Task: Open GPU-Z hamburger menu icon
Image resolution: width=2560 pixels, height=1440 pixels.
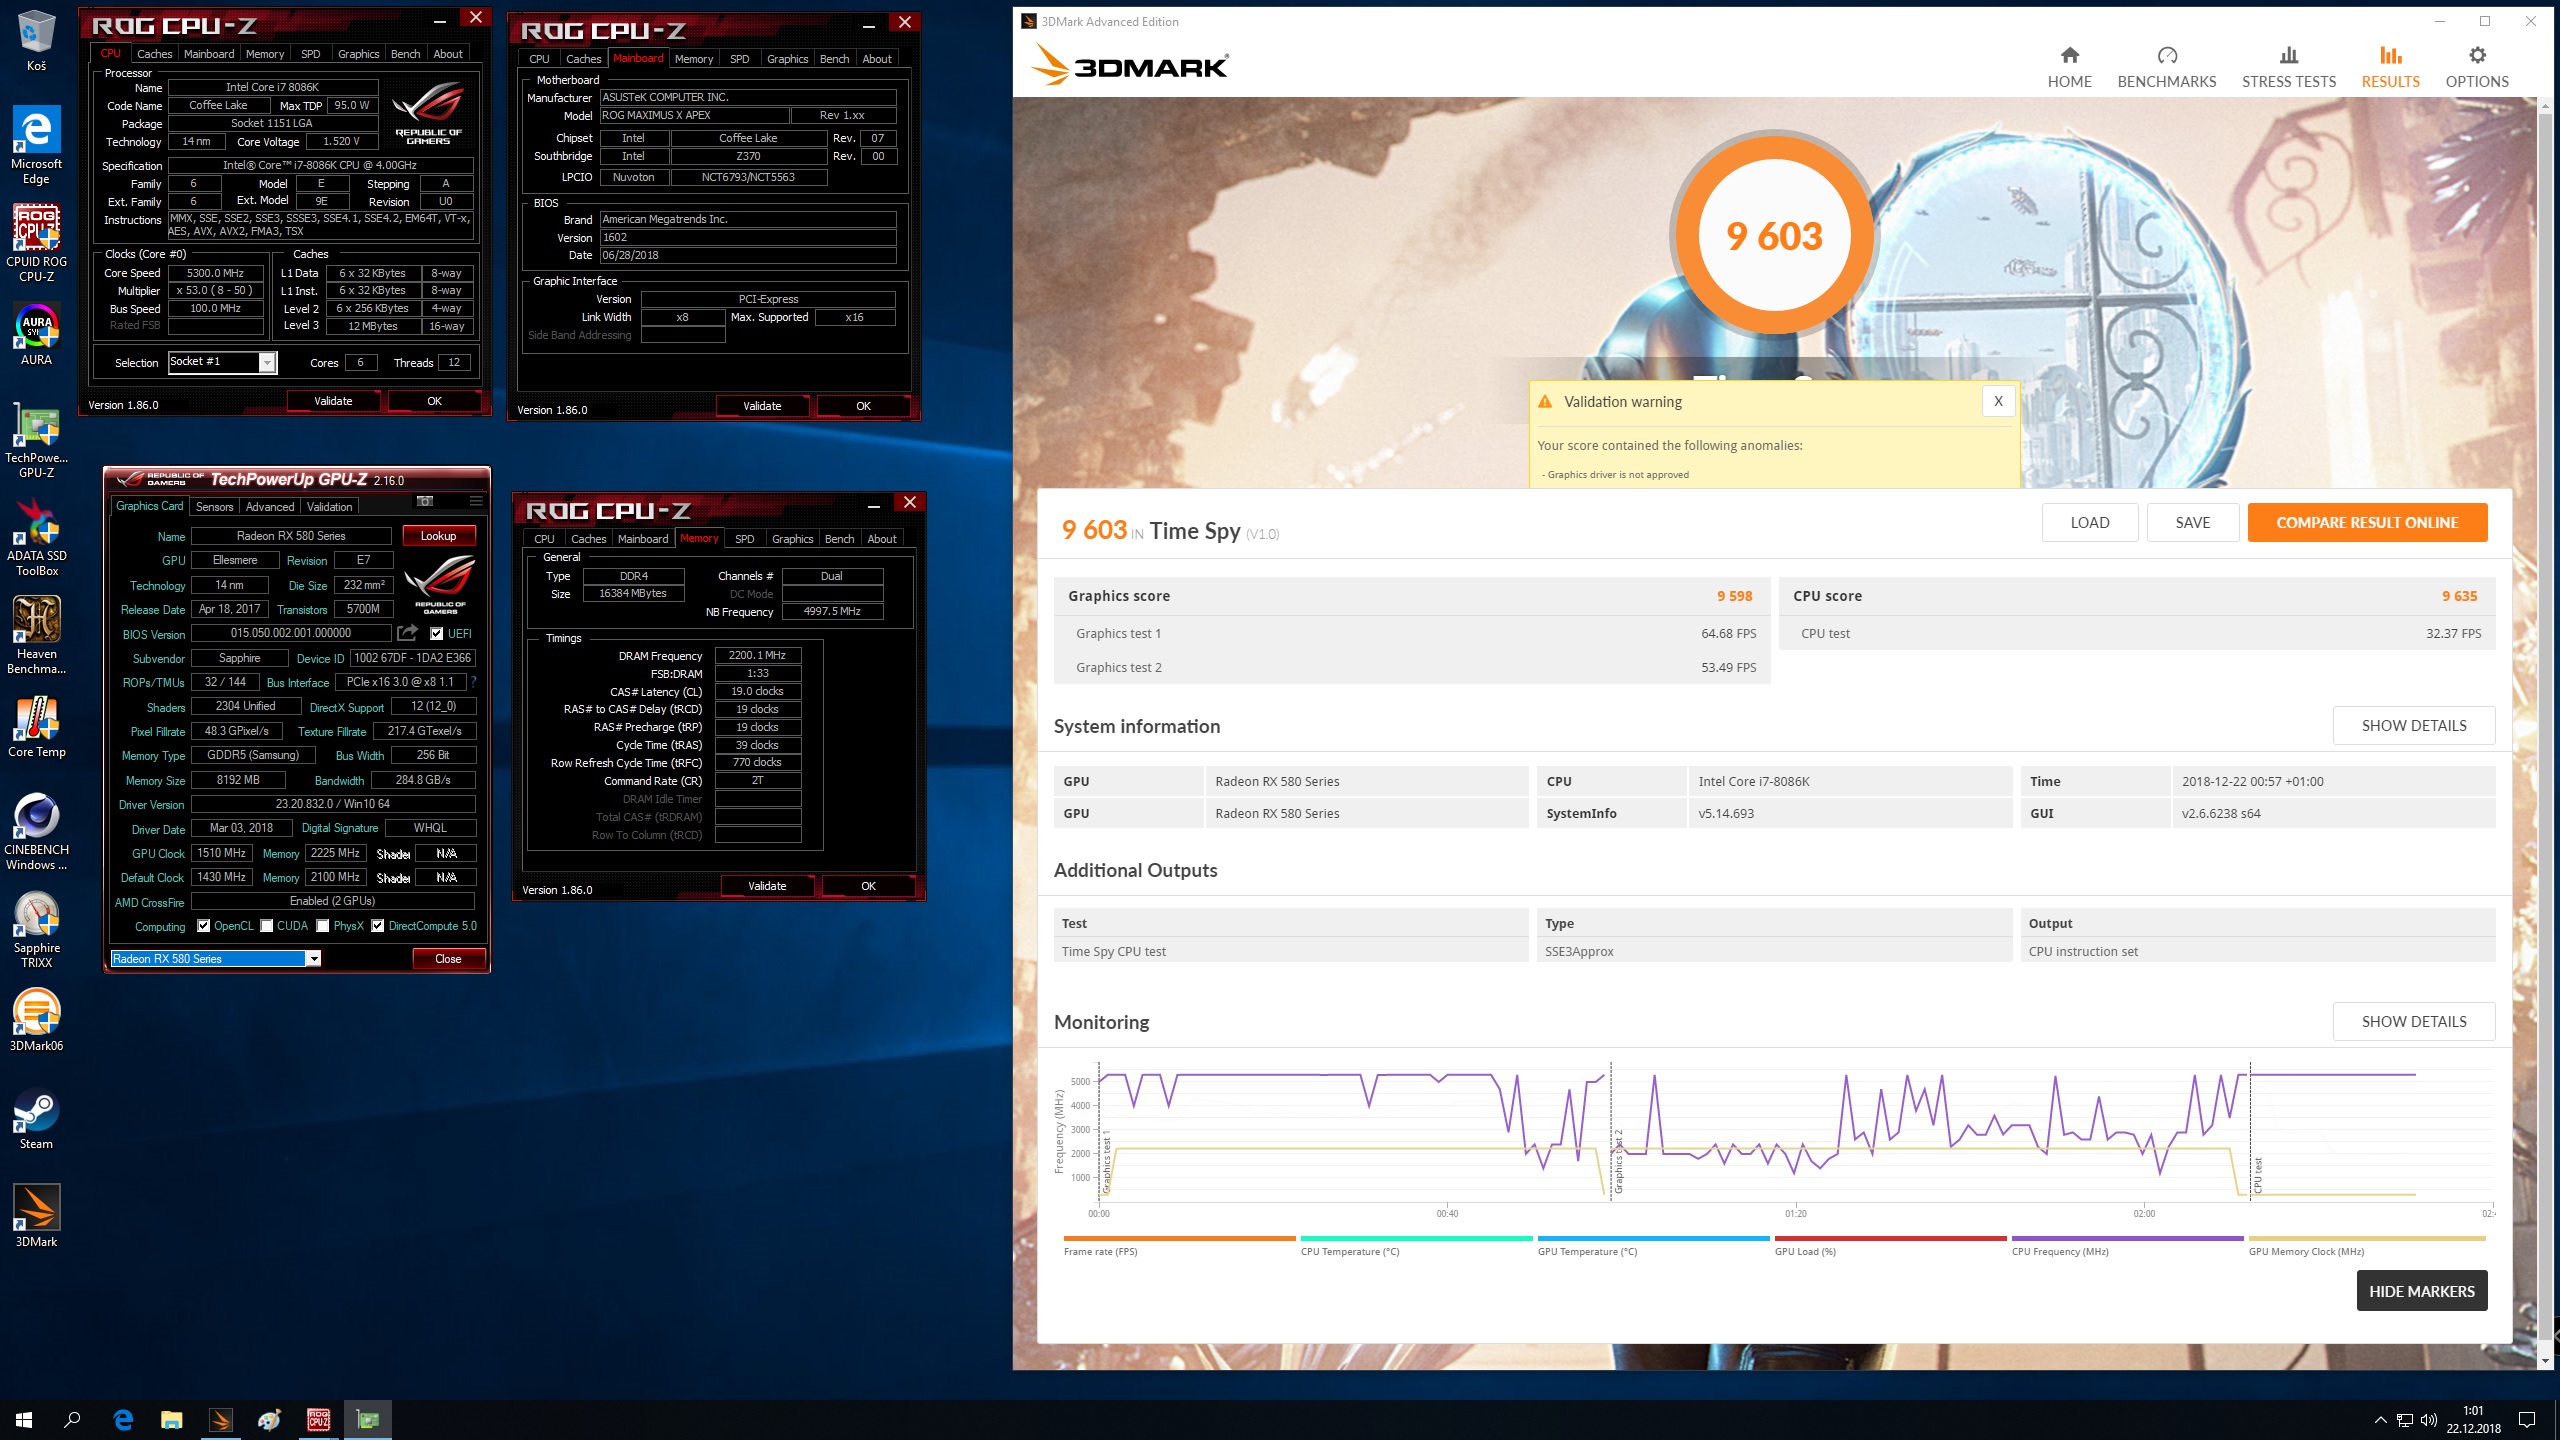Action: point(476,501)
